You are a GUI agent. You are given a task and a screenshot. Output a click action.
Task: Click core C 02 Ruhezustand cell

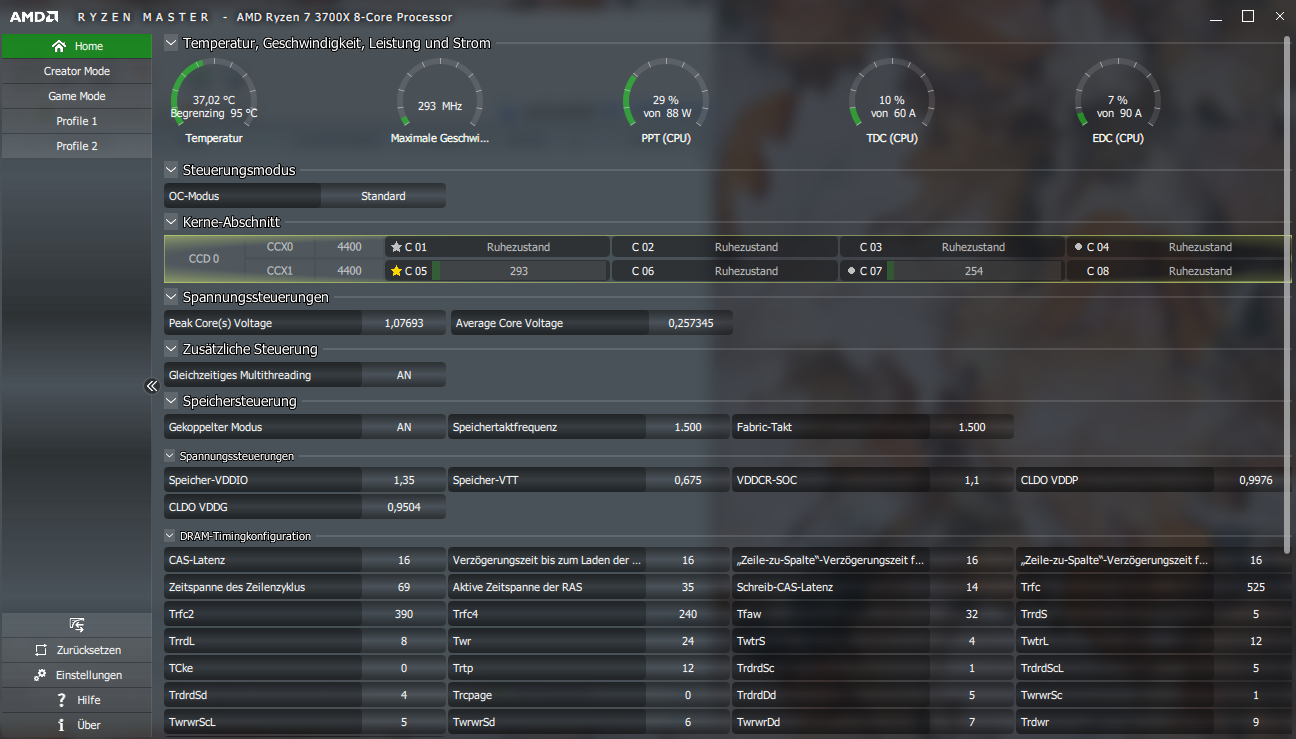click(x=723, y=247)
